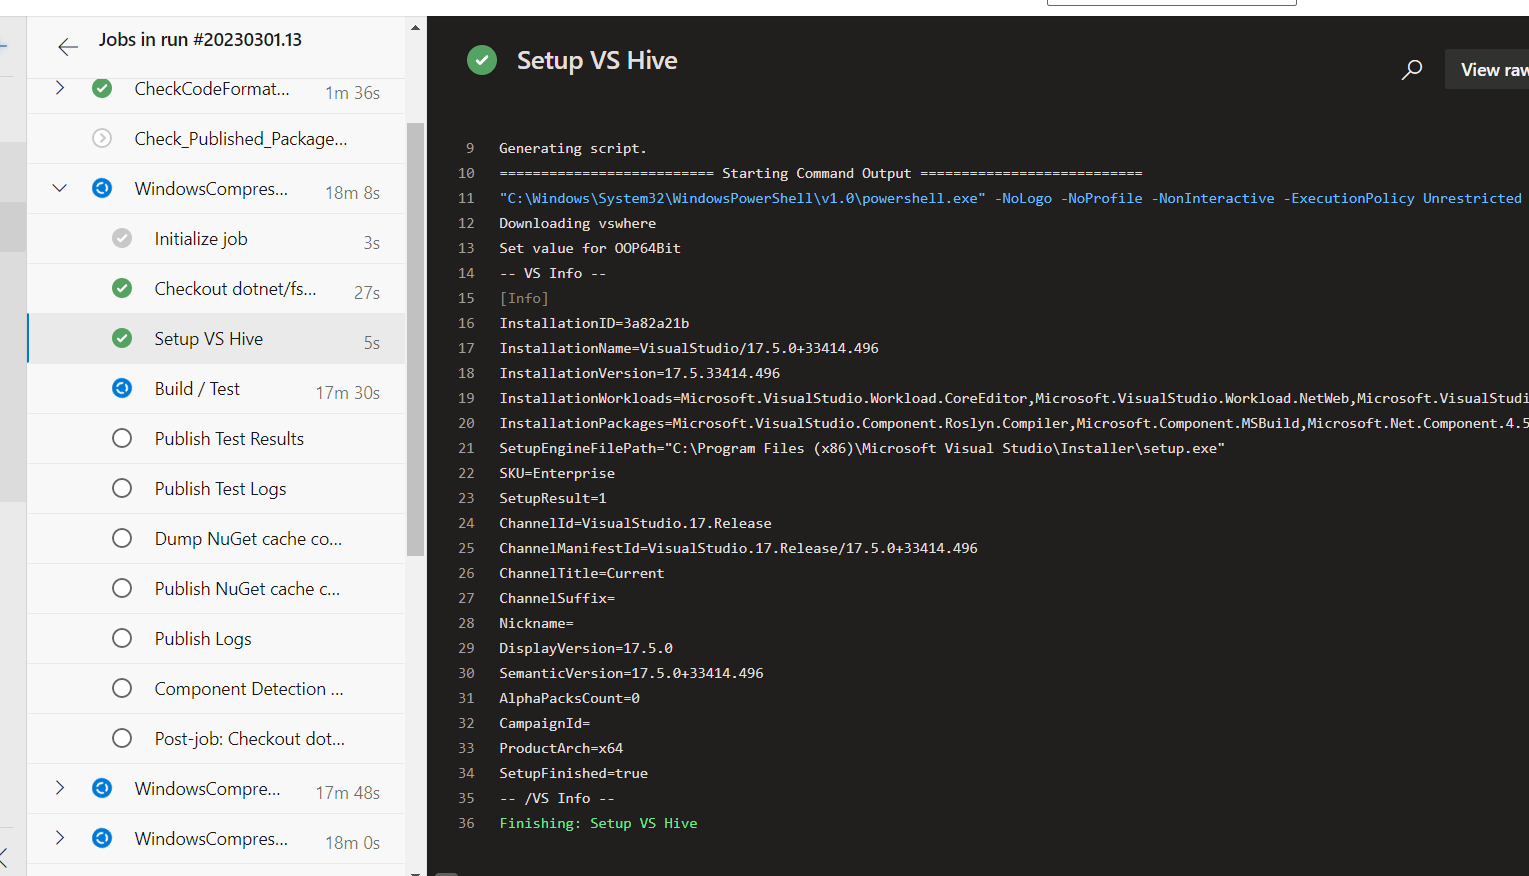Click the View raw log button
Screen dimensions: 1529x876
coord(1488,69)
